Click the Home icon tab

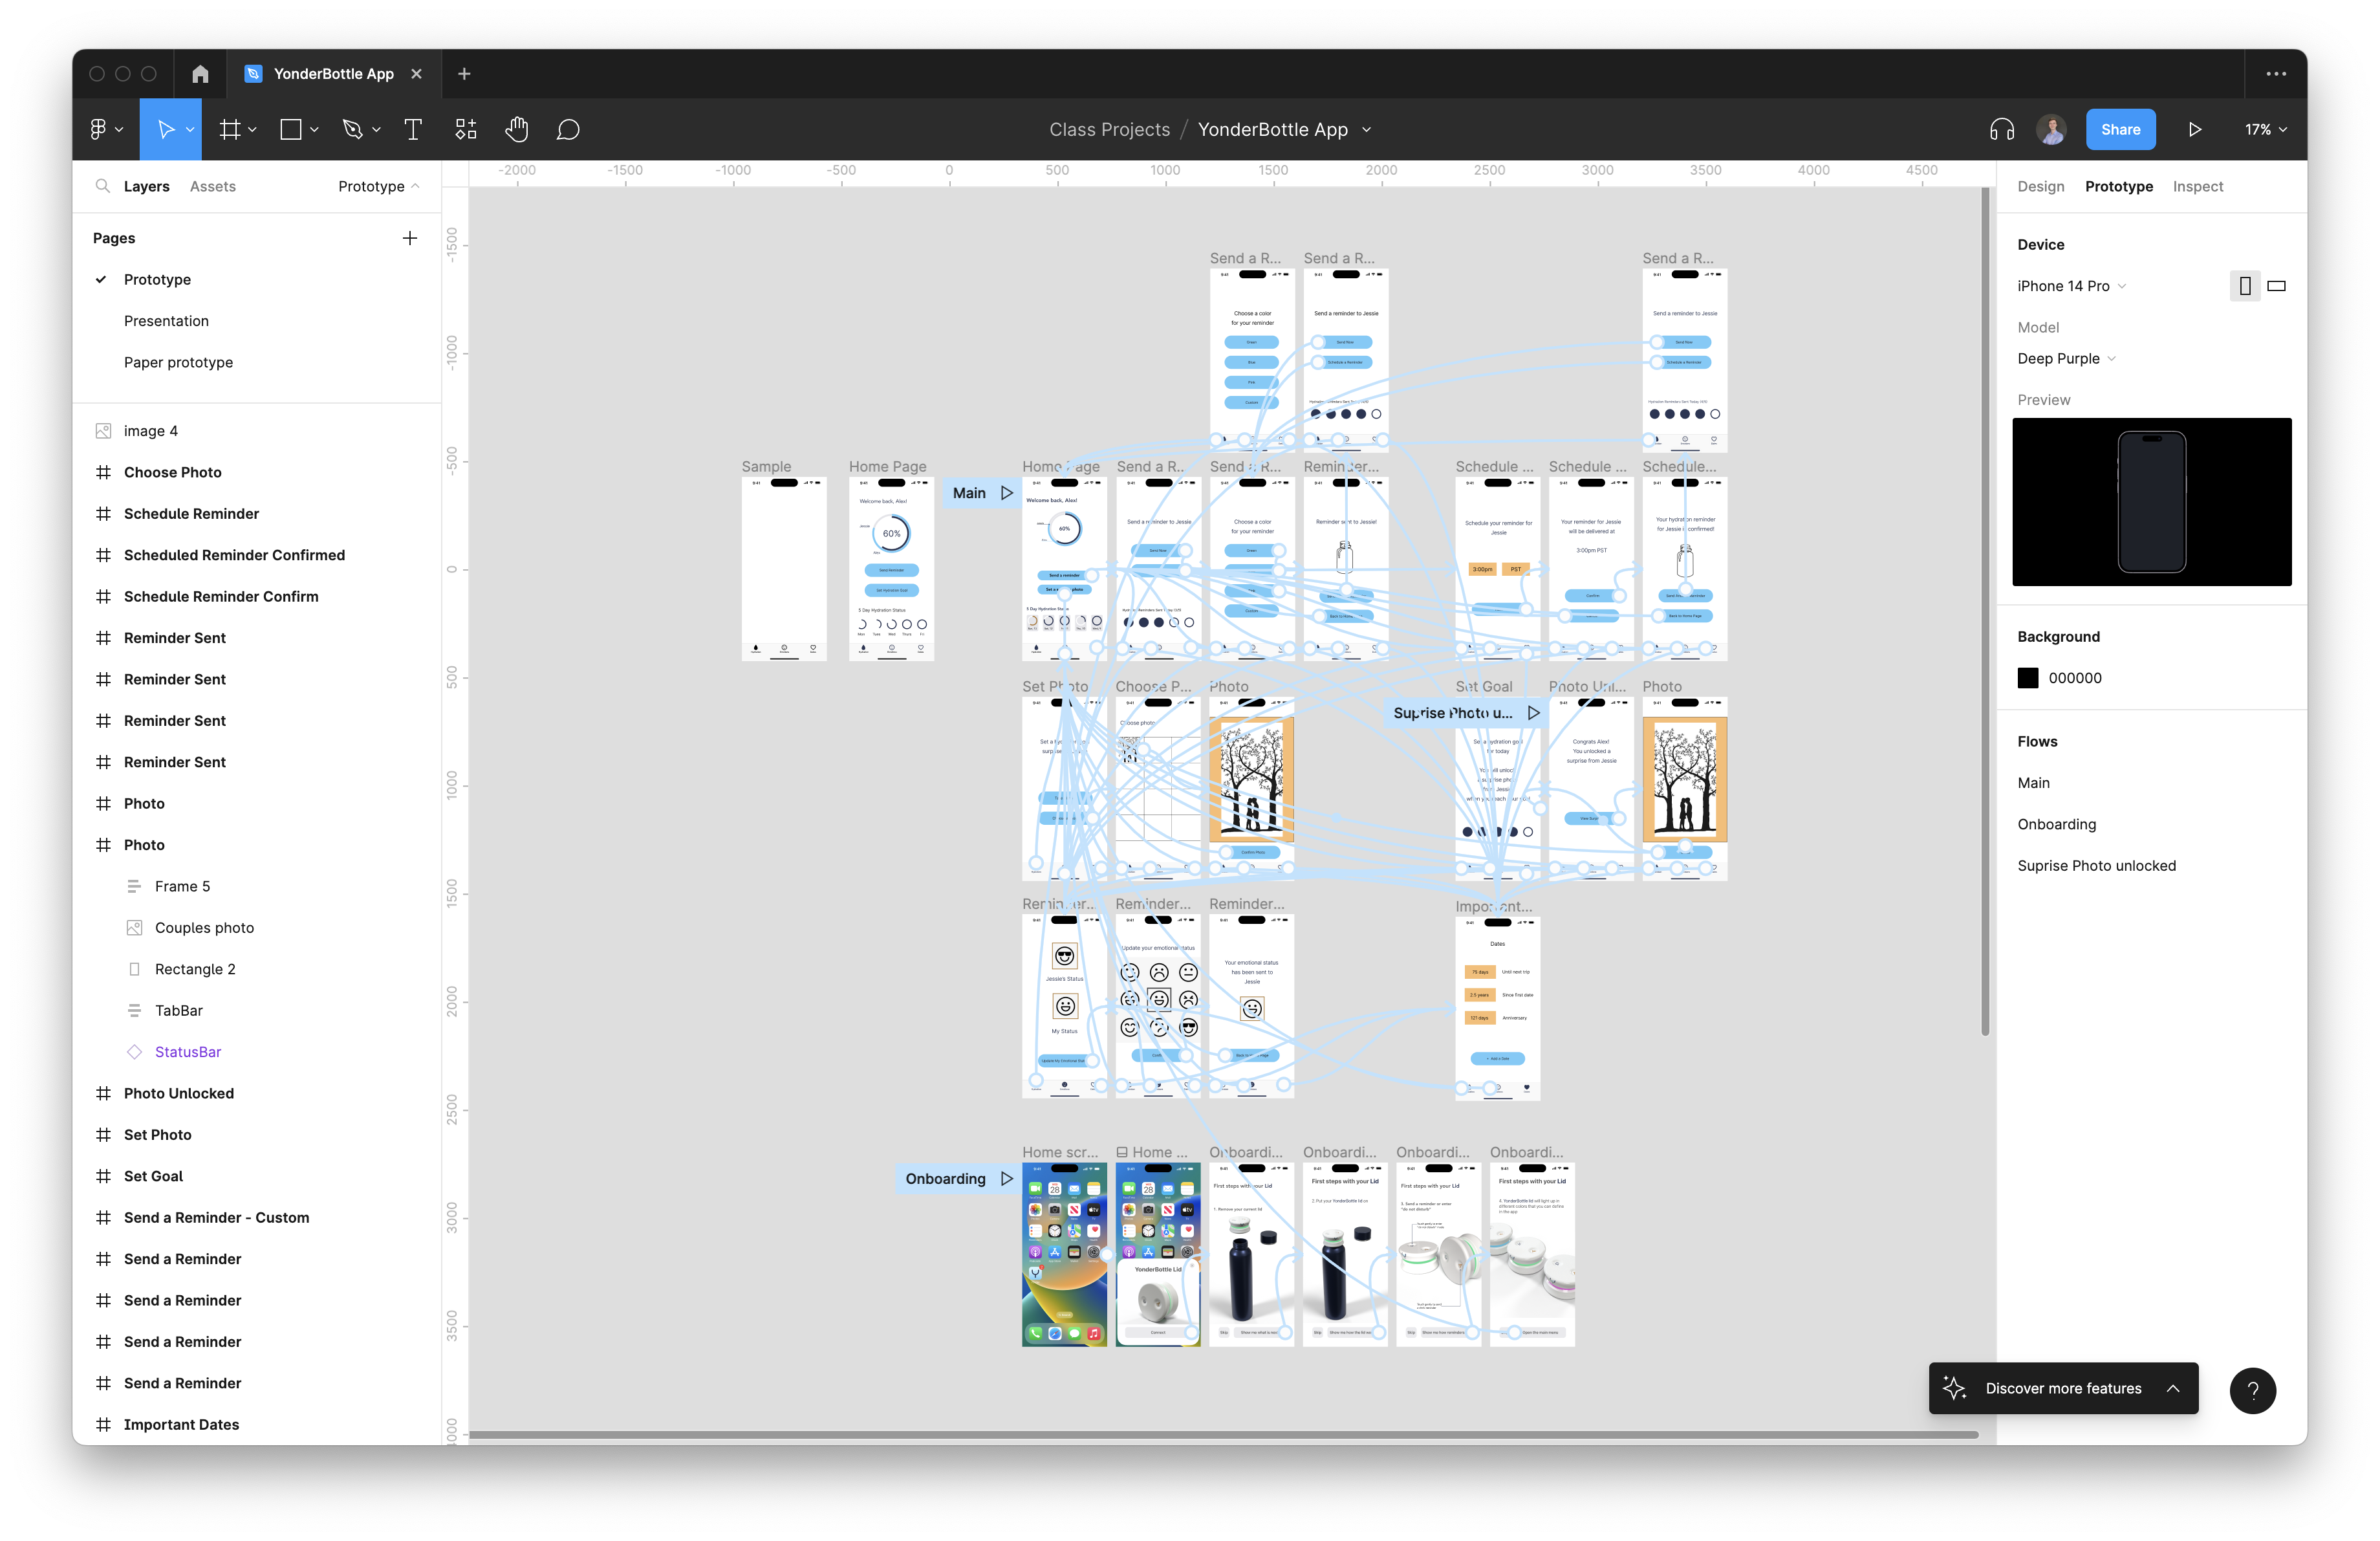tap(200, 74)
